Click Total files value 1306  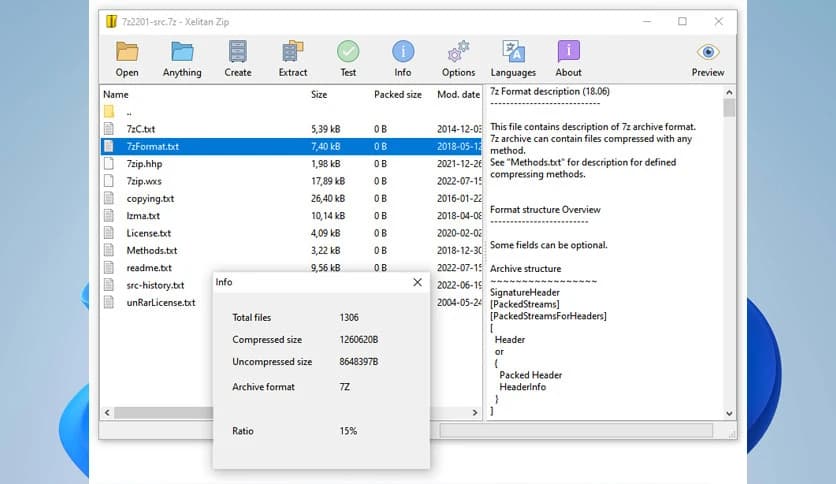349,317
